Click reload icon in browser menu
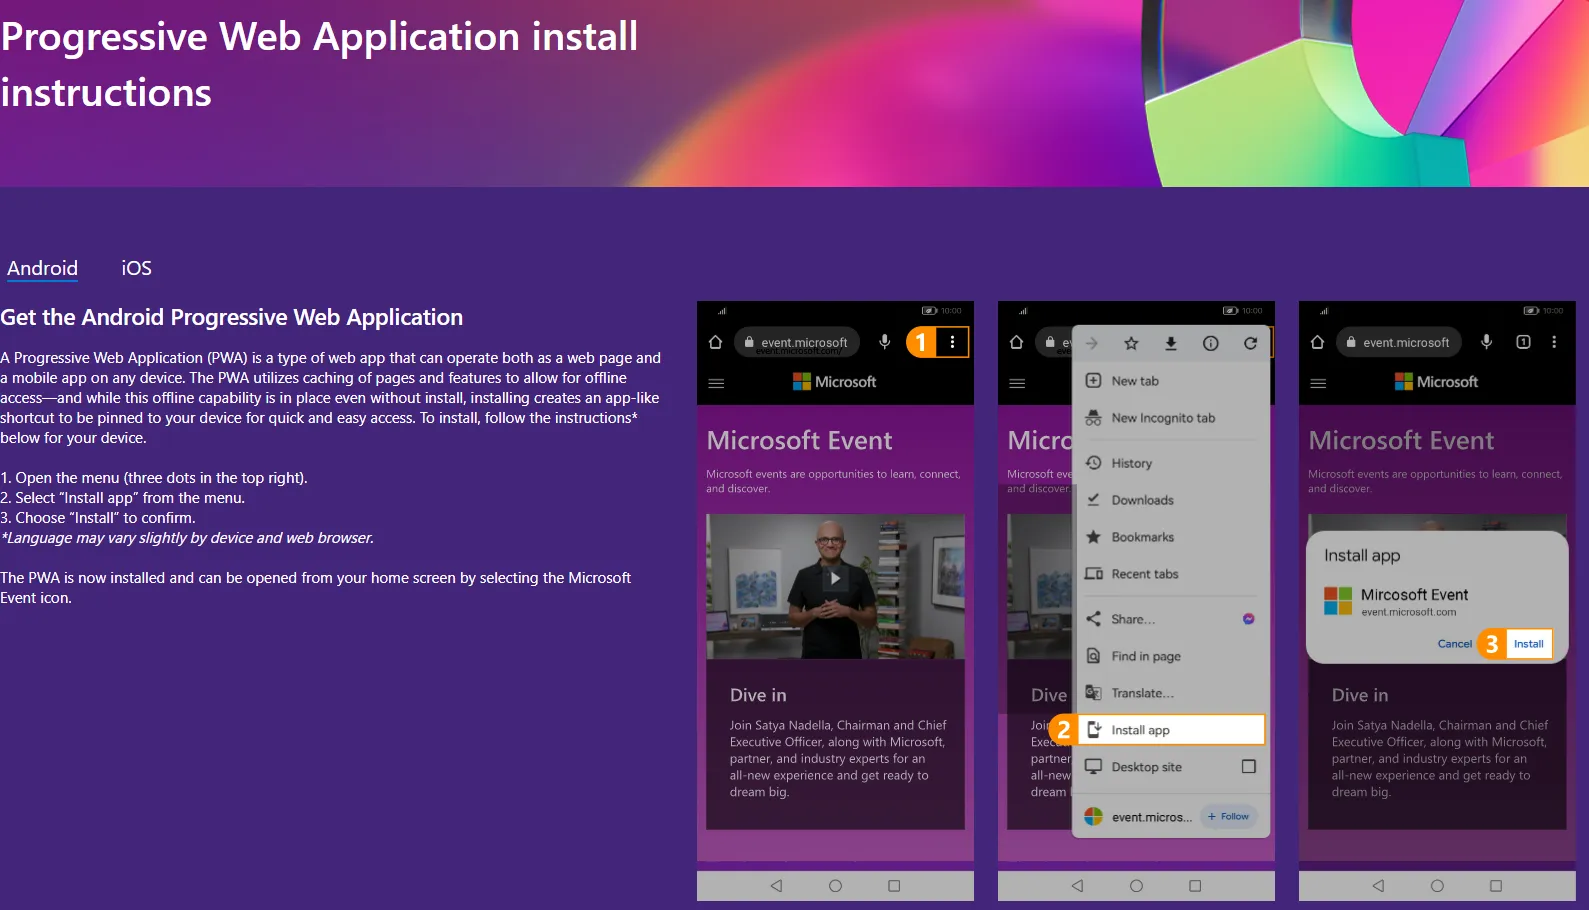 tap(1250, 343)
